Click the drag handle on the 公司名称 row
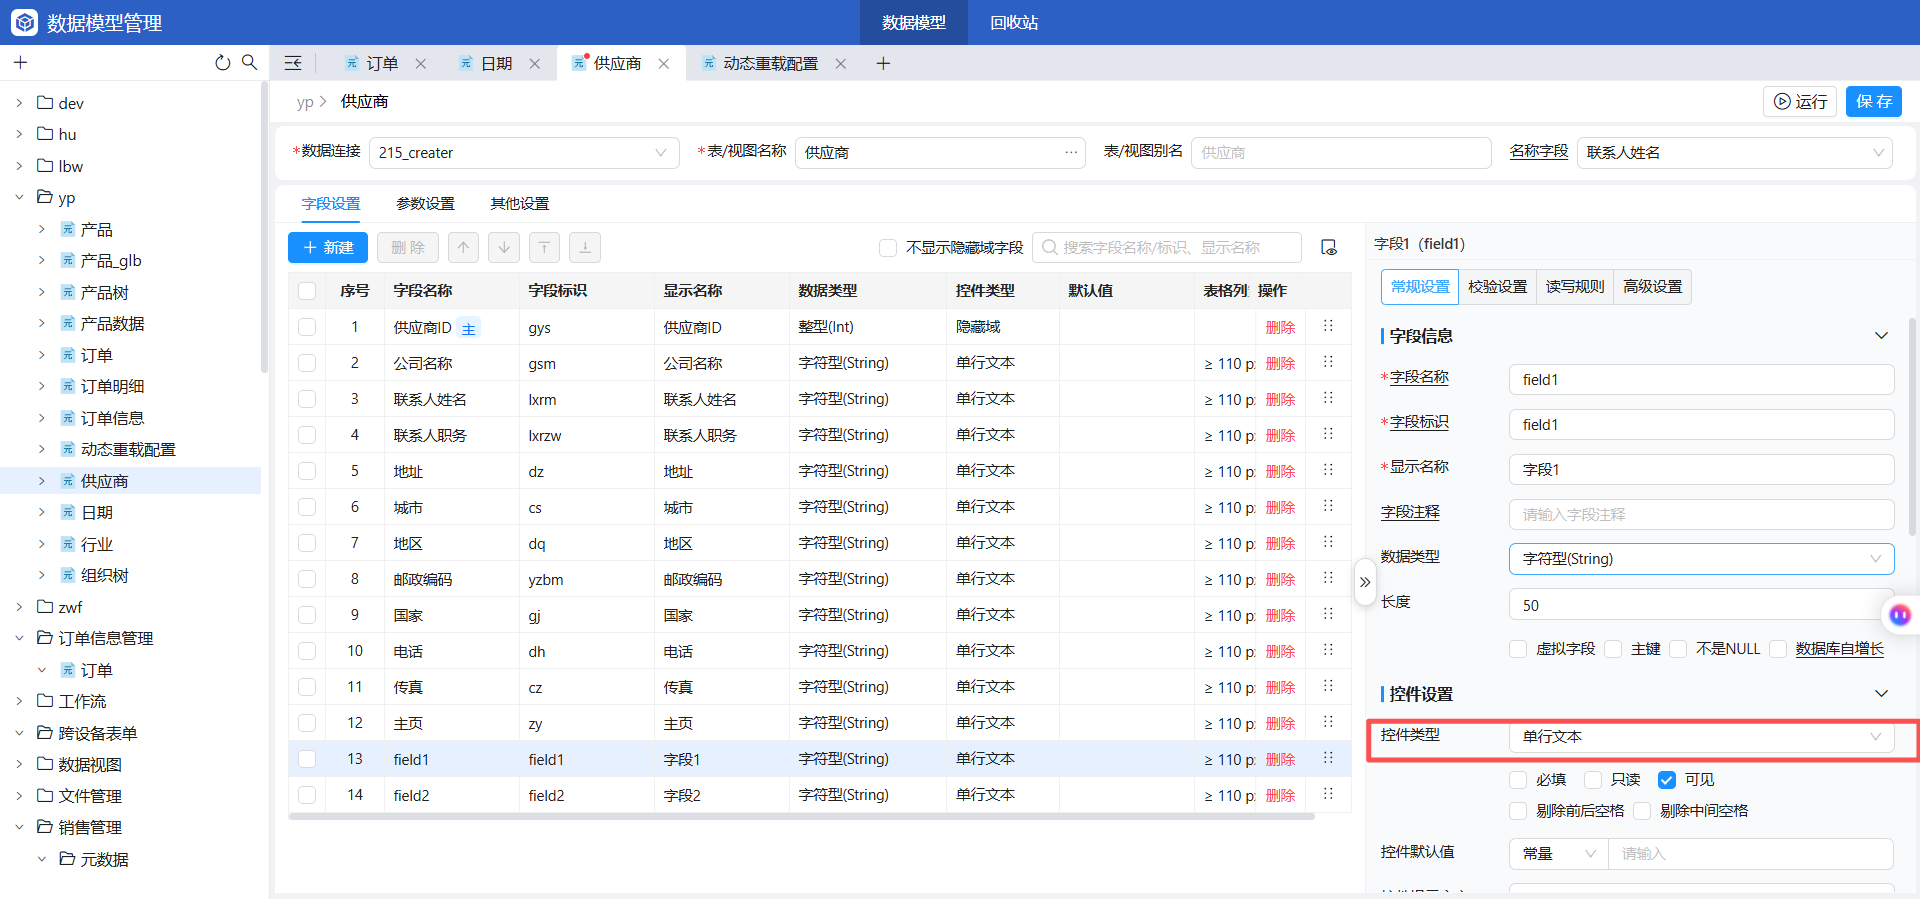Image resolution: width=1920 pixels, height=899 pixels. point(1328,362)
